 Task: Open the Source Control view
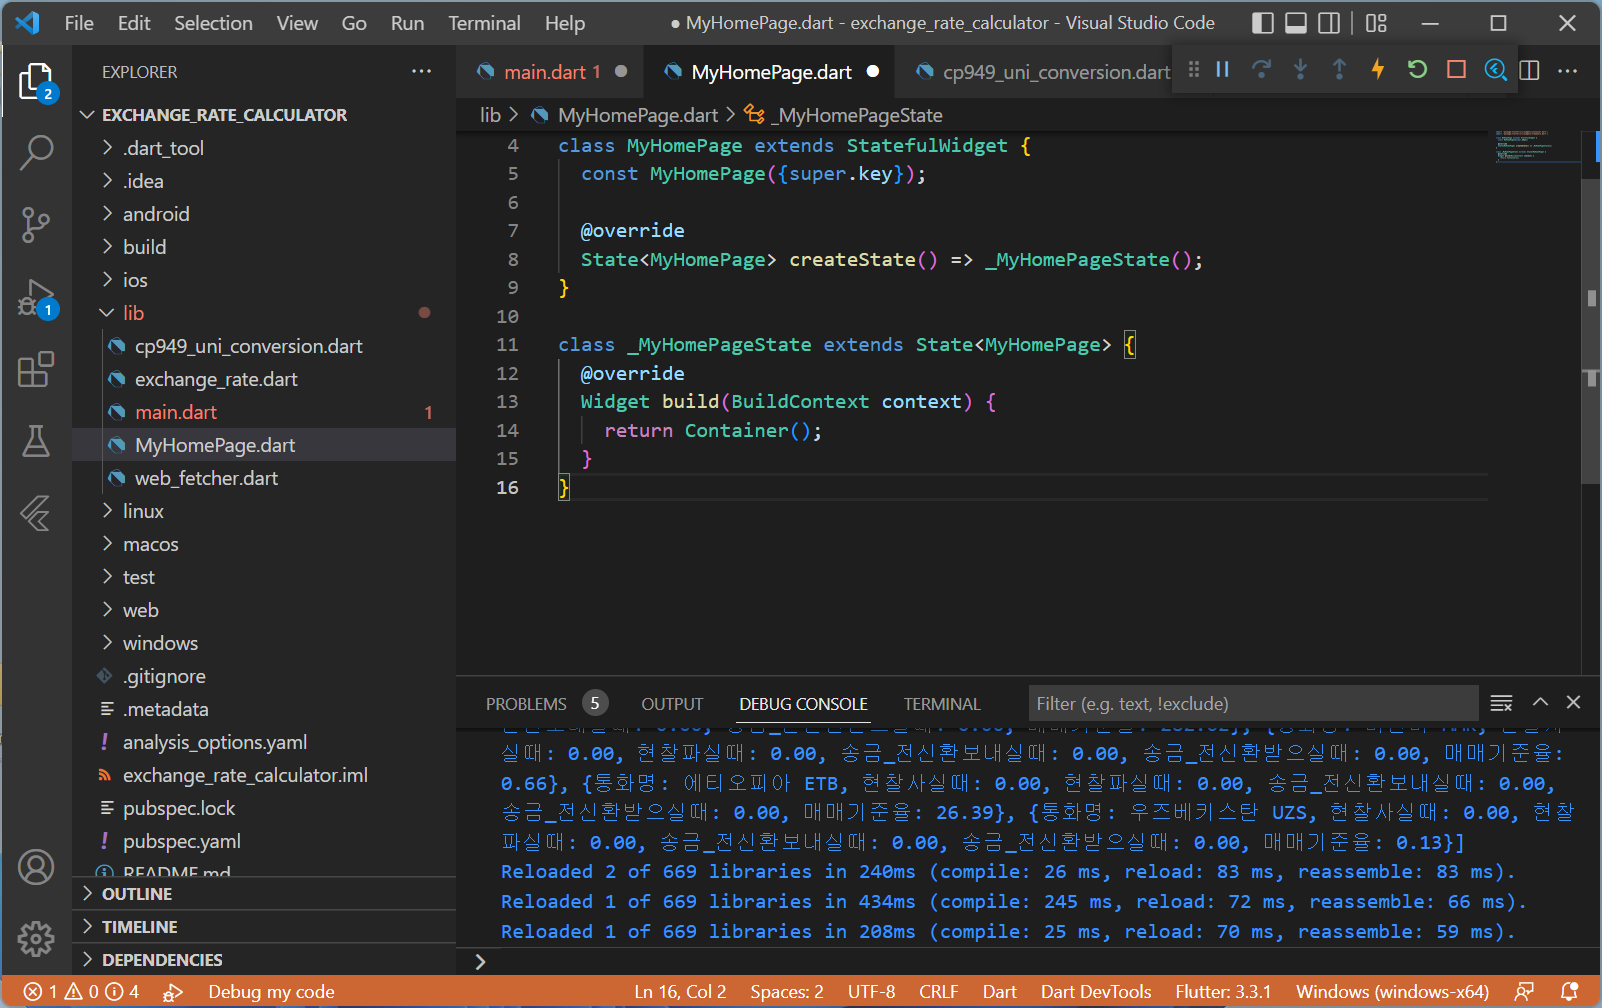(x=37, y=225)
